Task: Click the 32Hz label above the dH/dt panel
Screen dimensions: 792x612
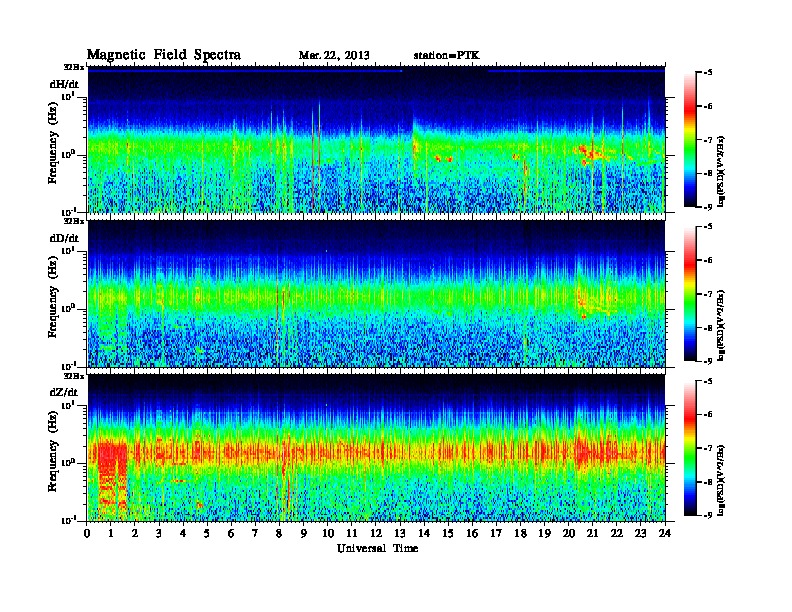Action: (x=74, y=67)
